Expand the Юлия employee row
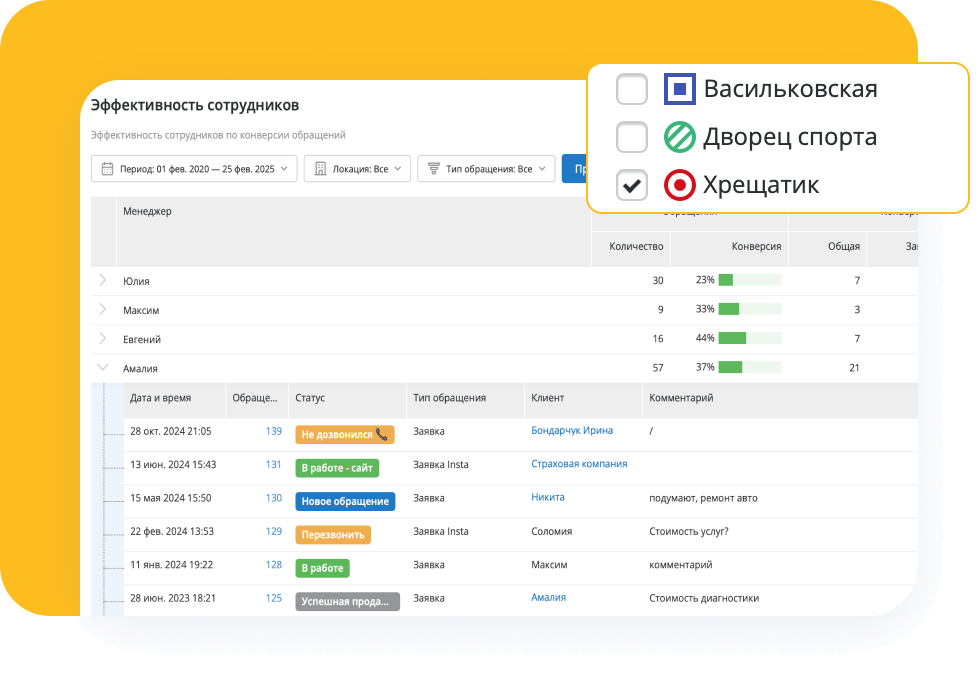 tap(103, 281)
